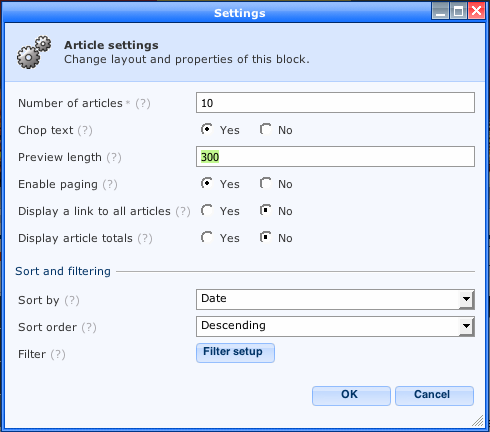The image size is (490, 432).
Task: Click Cancel to discard changes
Action: (x=434, y=396)
